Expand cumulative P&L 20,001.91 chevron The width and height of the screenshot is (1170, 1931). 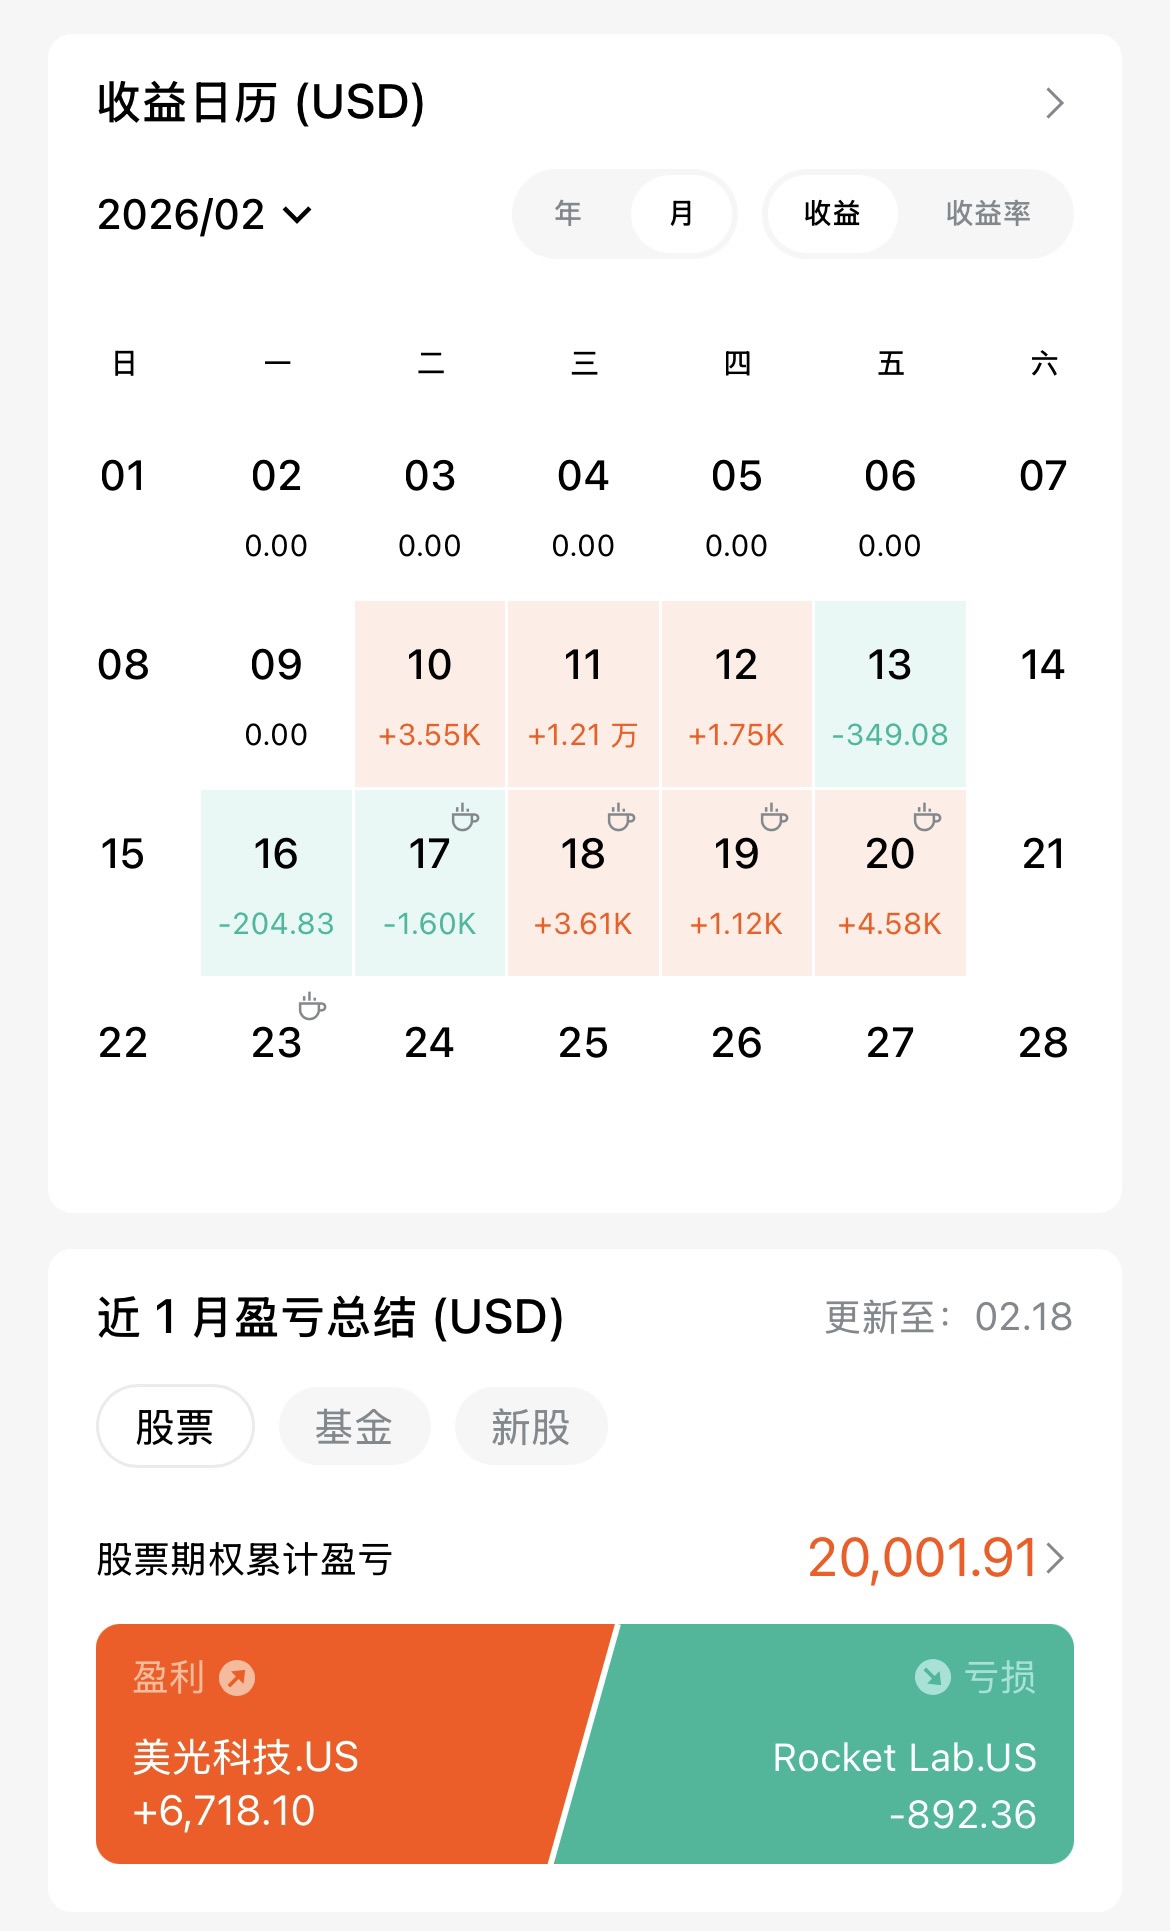point(1056,1557)
